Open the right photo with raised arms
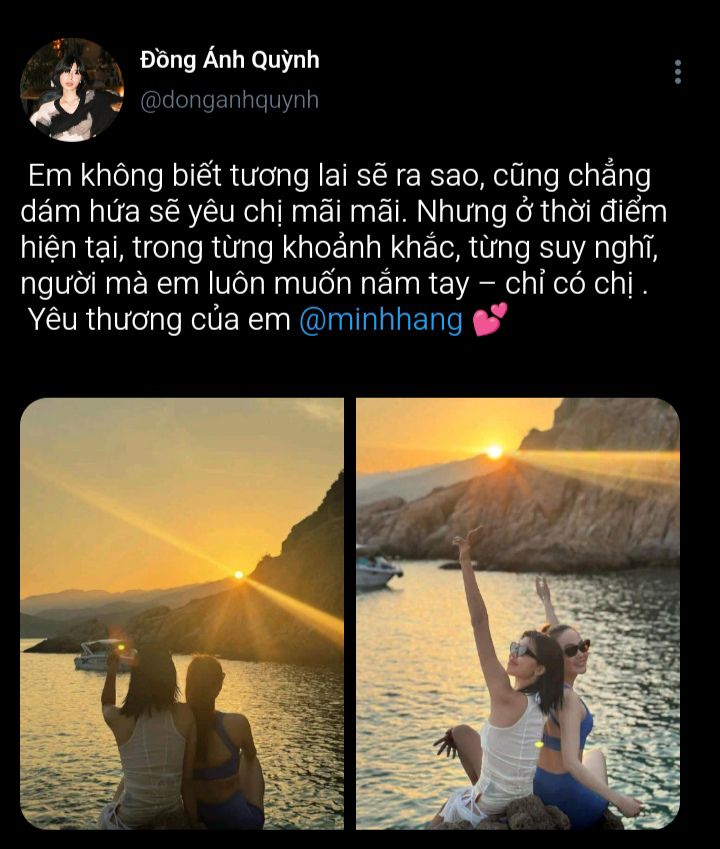 [518, 613]
